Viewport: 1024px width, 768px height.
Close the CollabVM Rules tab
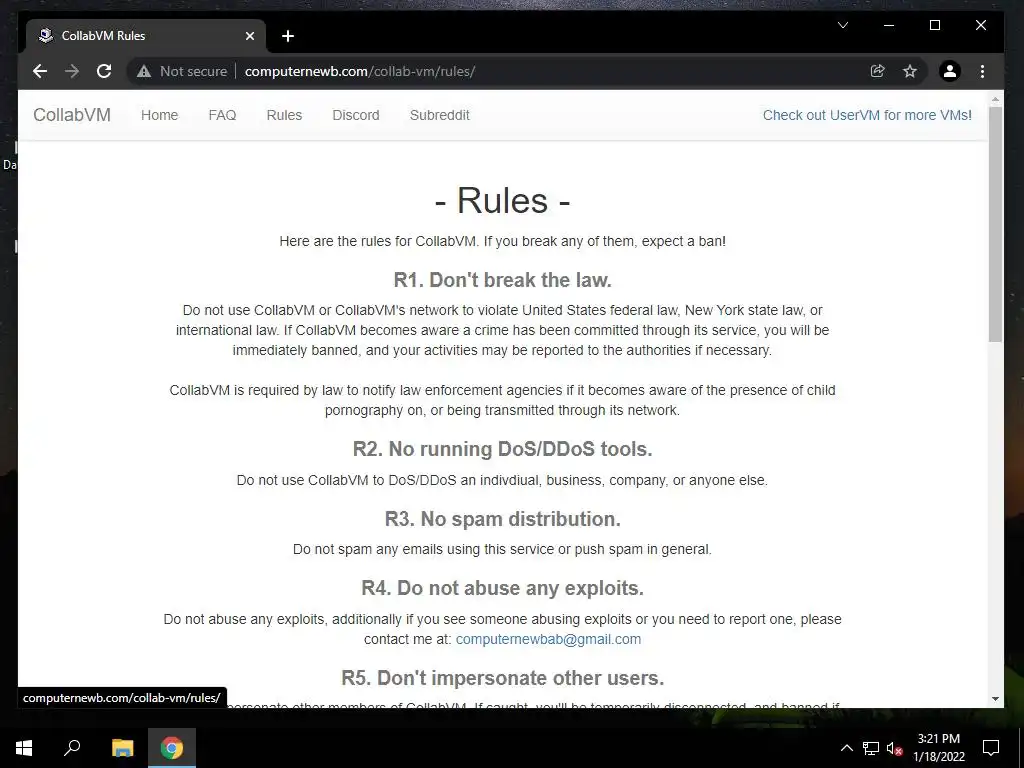[249, 36]
